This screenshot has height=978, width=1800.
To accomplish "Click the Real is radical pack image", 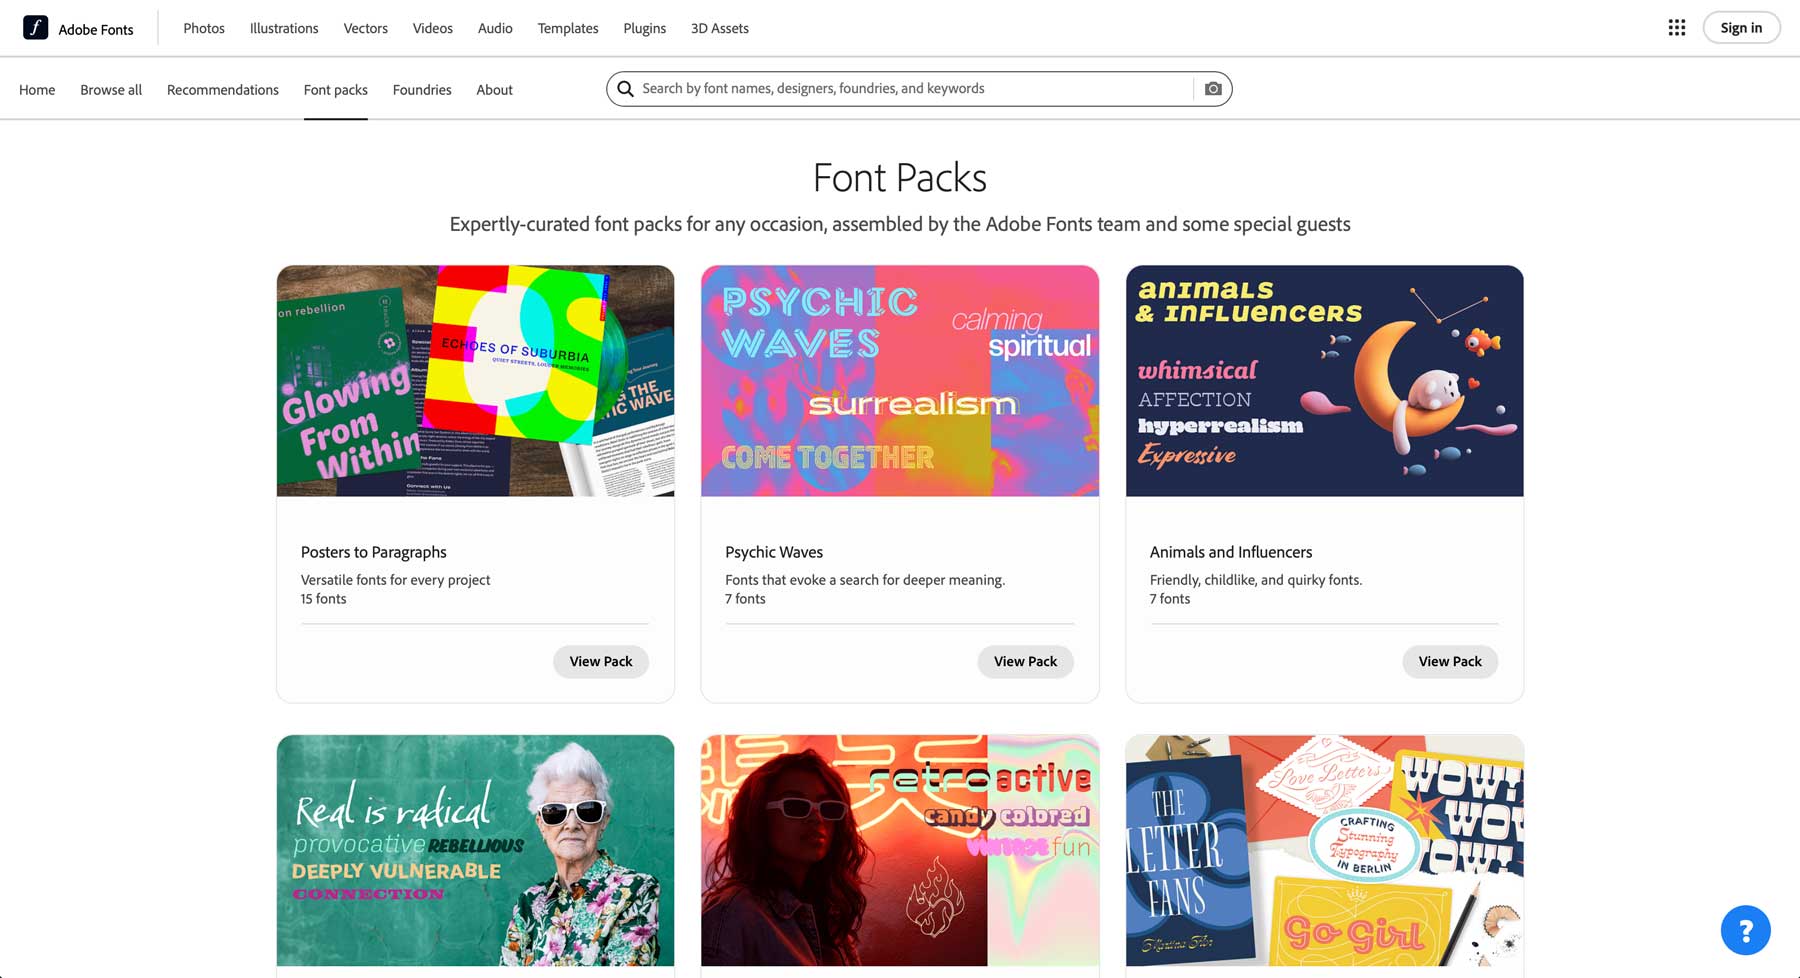I will pos(475,851).
